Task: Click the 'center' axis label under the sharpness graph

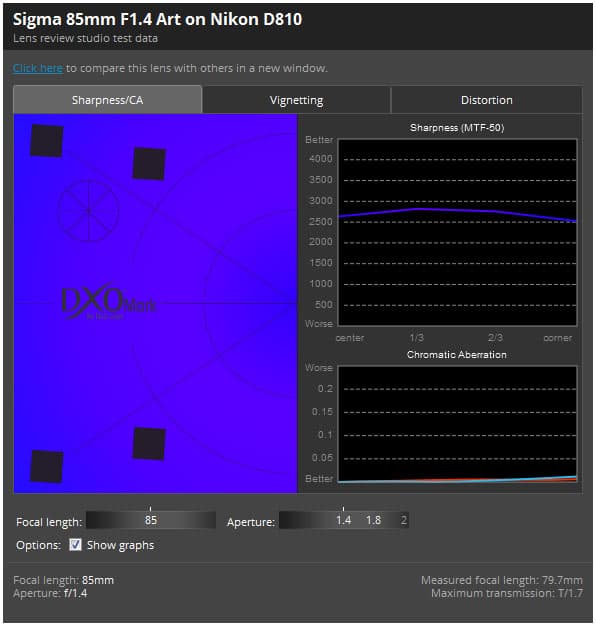Action: tap(350, 338)
